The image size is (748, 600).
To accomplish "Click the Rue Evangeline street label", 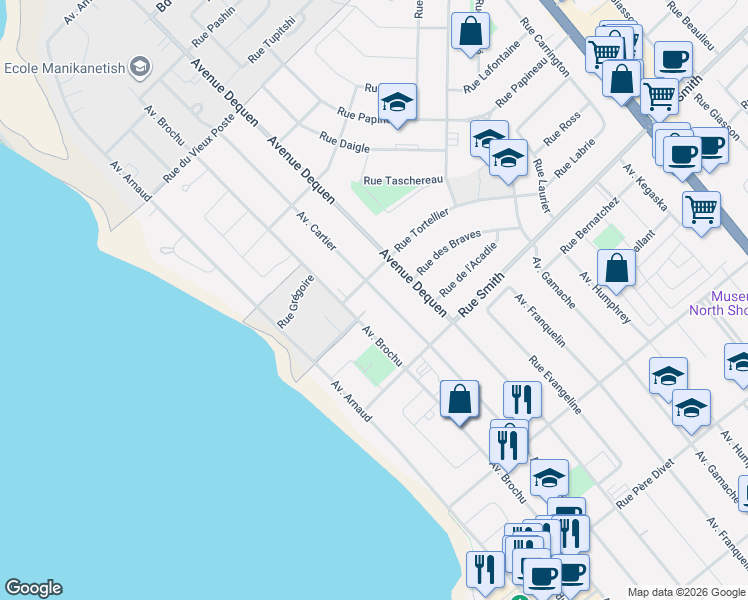I will coord(555,385).
